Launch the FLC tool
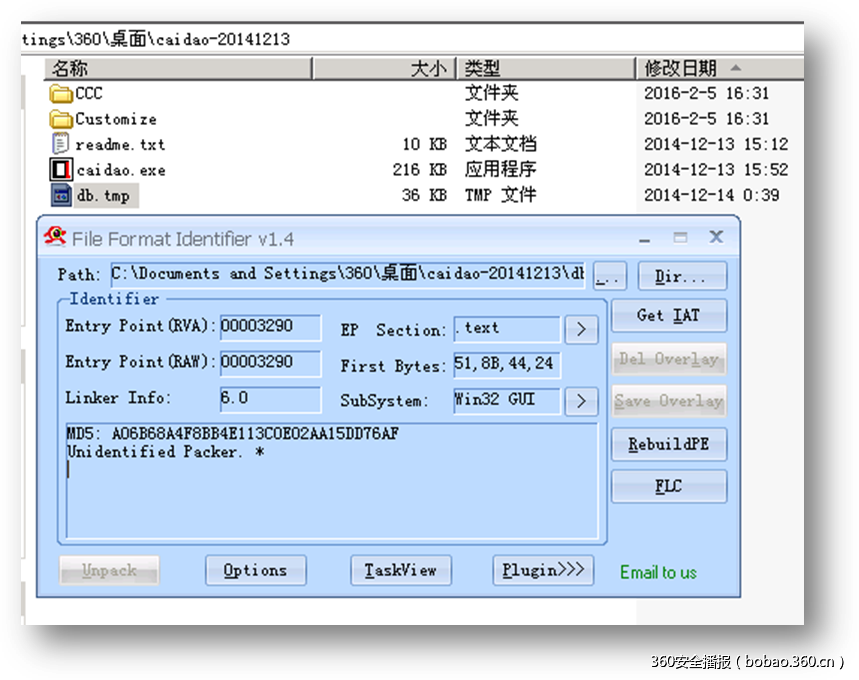Screen dimensions: 859x680 pyautogui.click(x=668, y=486)
